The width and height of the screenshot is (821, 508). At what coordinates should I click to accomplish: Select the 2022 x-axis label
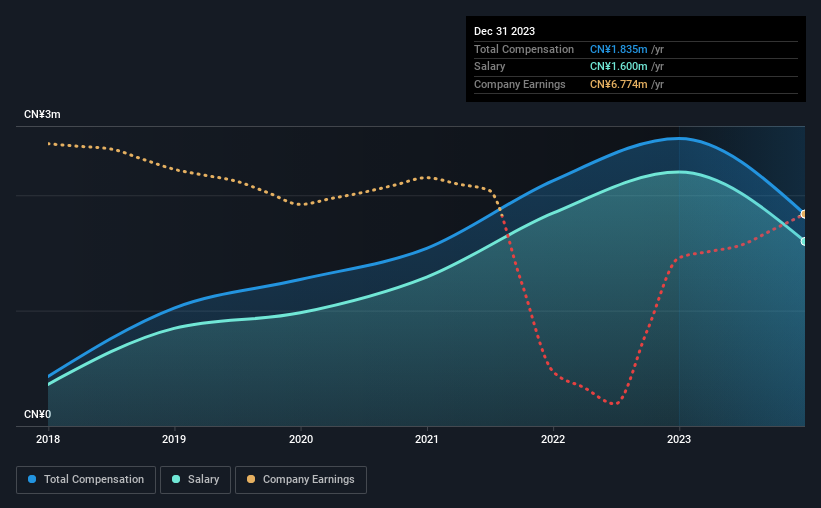point(553,439)
